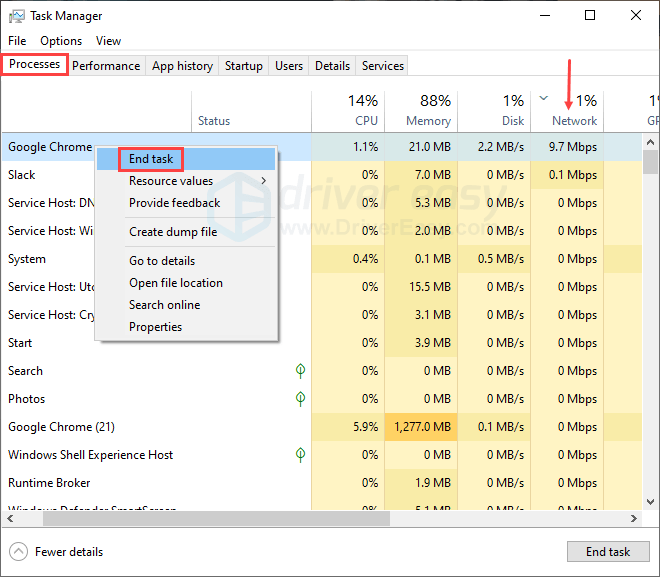Screen dimensions: 660x577
Task: Select Provide feedback in context menu
Action: click(x=186, y=203)
